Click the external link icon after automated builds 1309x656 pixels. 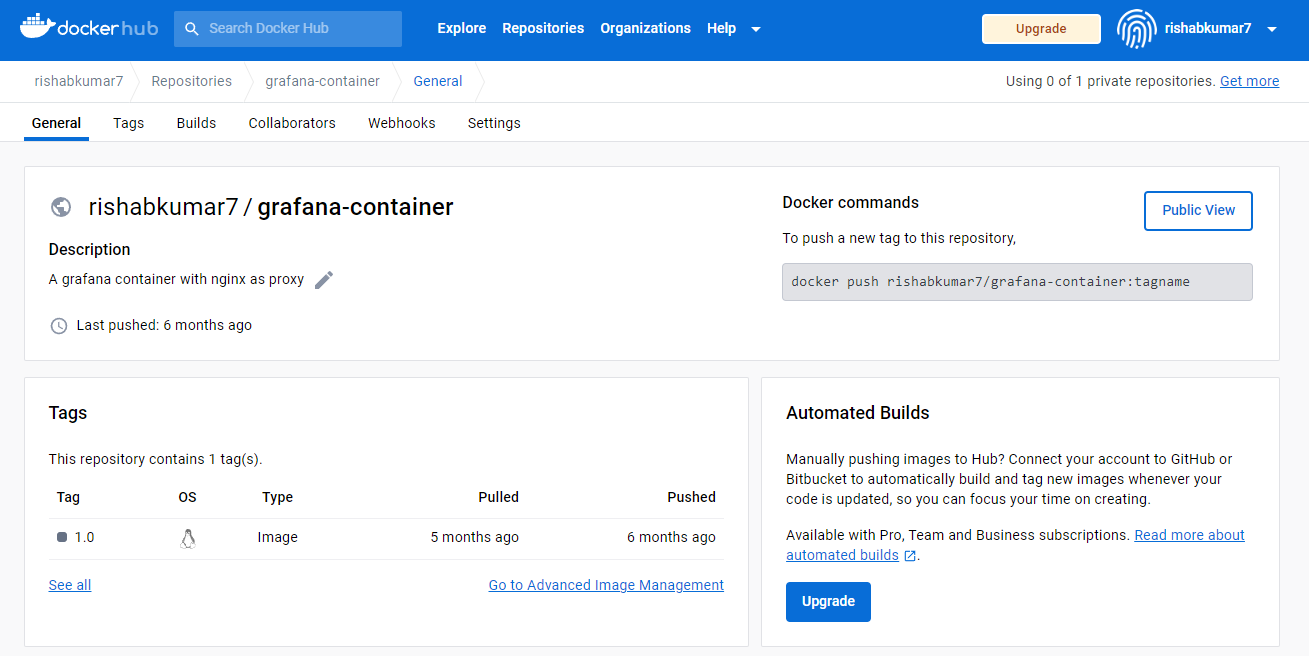tap(910, 556)
